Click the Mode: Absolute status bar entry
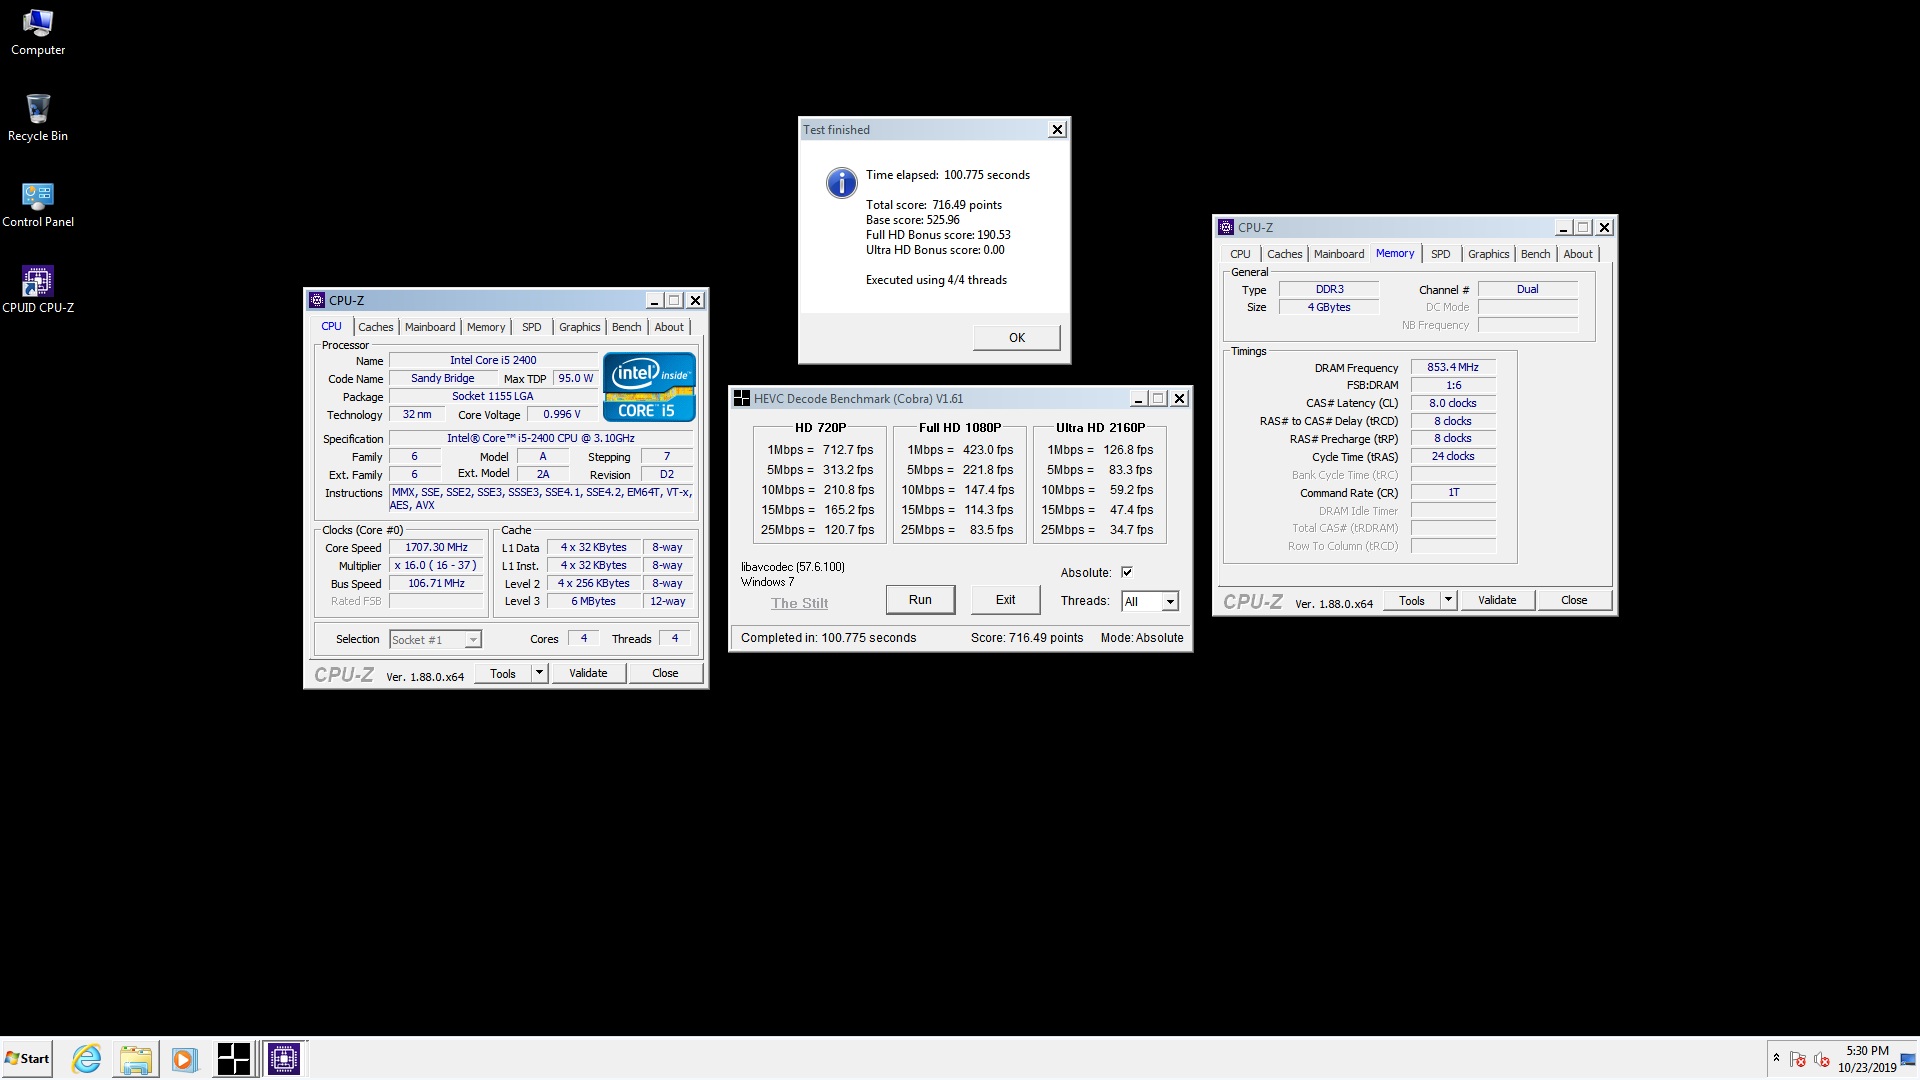Image resolution: width=1920 pixels, height=1080 pixels. (x=1142, y=638)
